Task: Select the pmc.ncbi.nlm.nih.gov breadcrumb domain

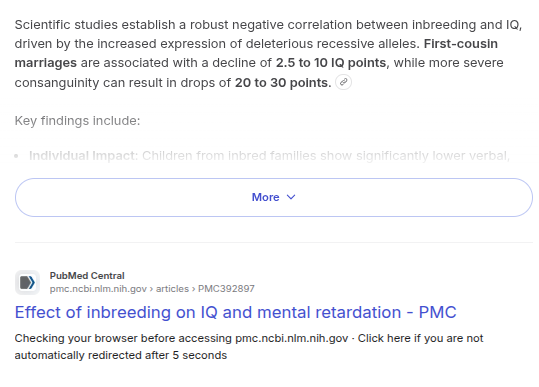Action: 98,289
